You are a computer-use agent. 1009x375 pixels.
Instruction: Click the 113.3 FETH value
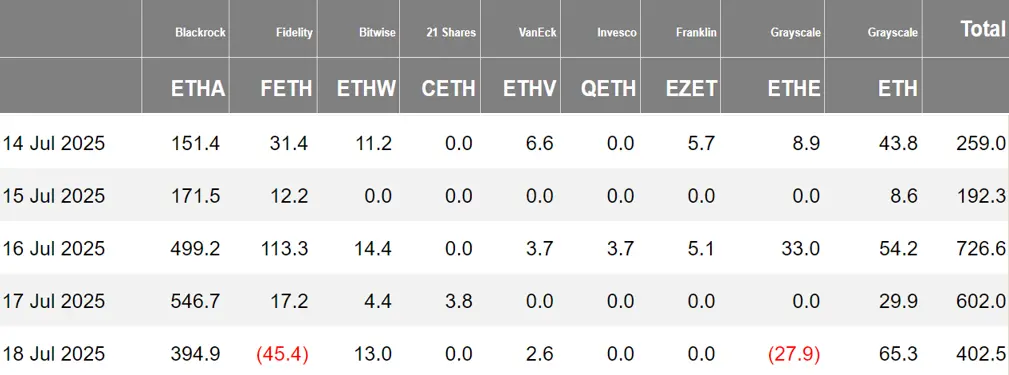pyautogui.click(x=285, y=248)
